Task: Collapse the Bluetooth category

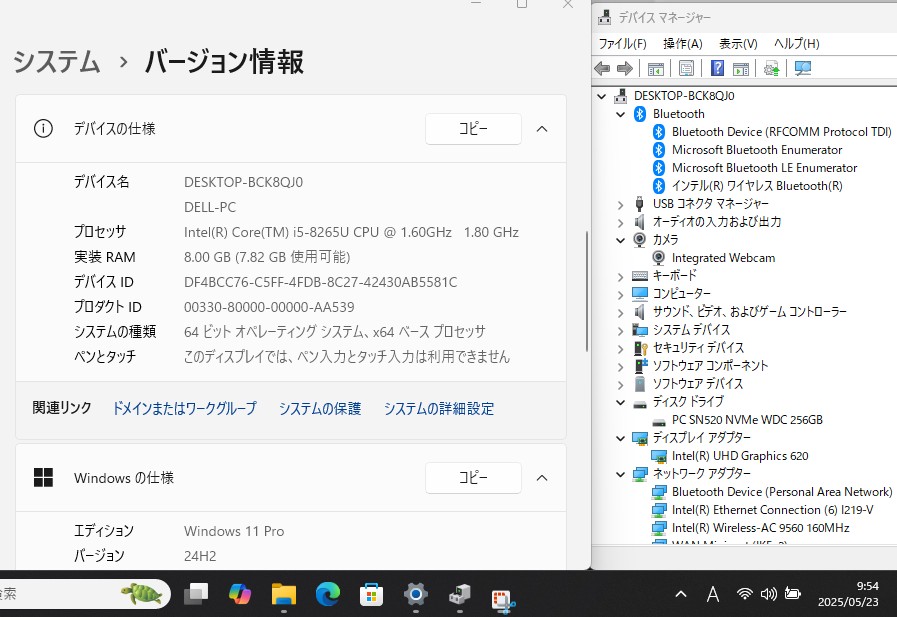Action: click(x=620, y=114)
